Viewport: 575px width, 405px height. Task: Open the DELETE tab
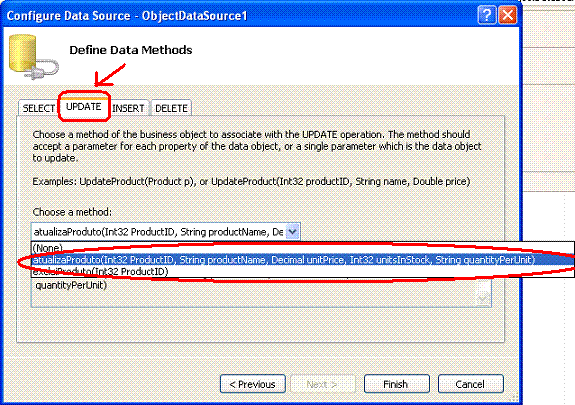coord(171,108)
